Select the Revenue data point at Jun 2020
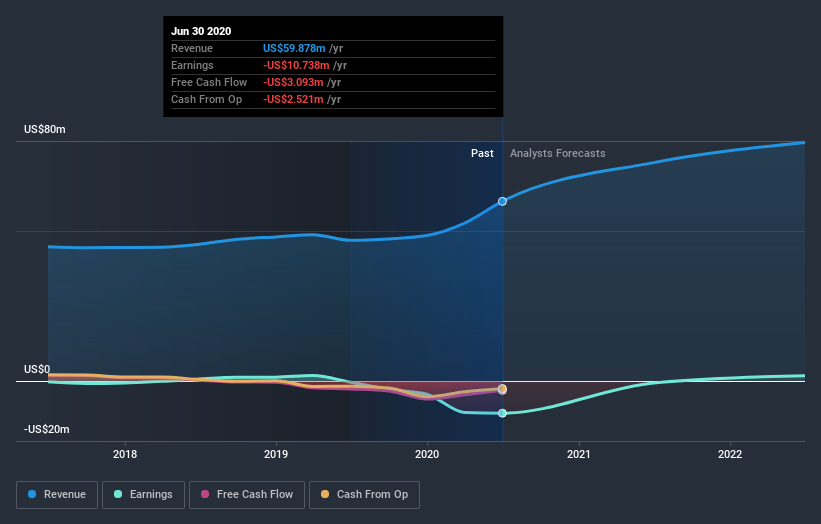Screen dimensions: 821x524 (502, 202)
